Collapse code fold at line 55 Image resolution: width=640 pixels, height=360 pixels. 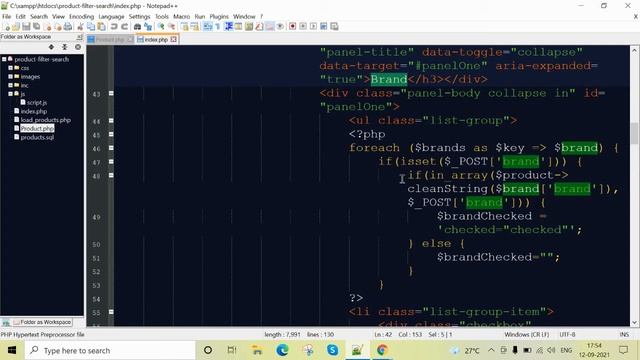[111, 312]
